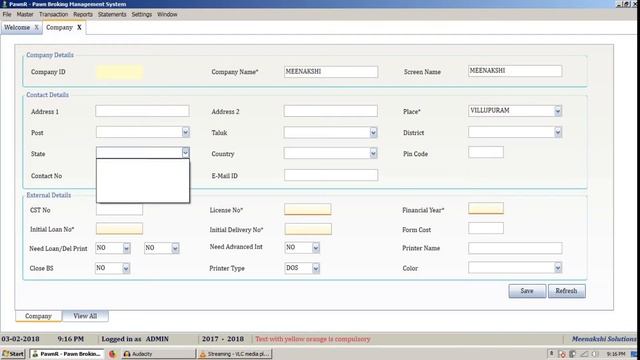Viewport: 640px width, 360px height.
Task: Open the Color dropdown
Action: click(x=558, y=268)
